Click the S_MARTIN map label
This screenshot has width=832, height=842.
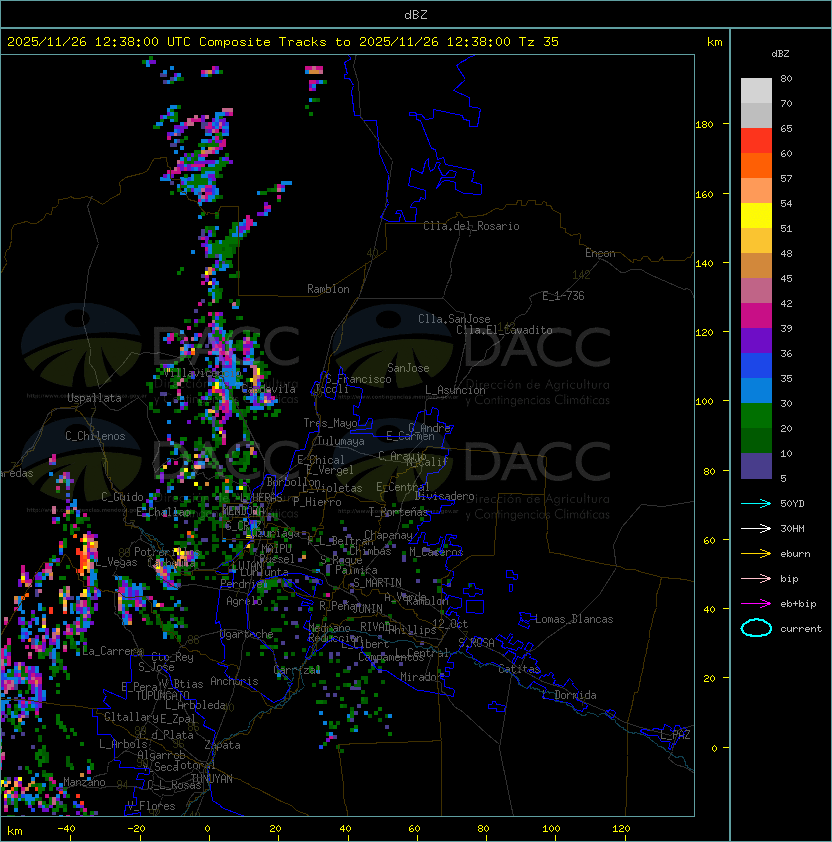click(377, 583)
